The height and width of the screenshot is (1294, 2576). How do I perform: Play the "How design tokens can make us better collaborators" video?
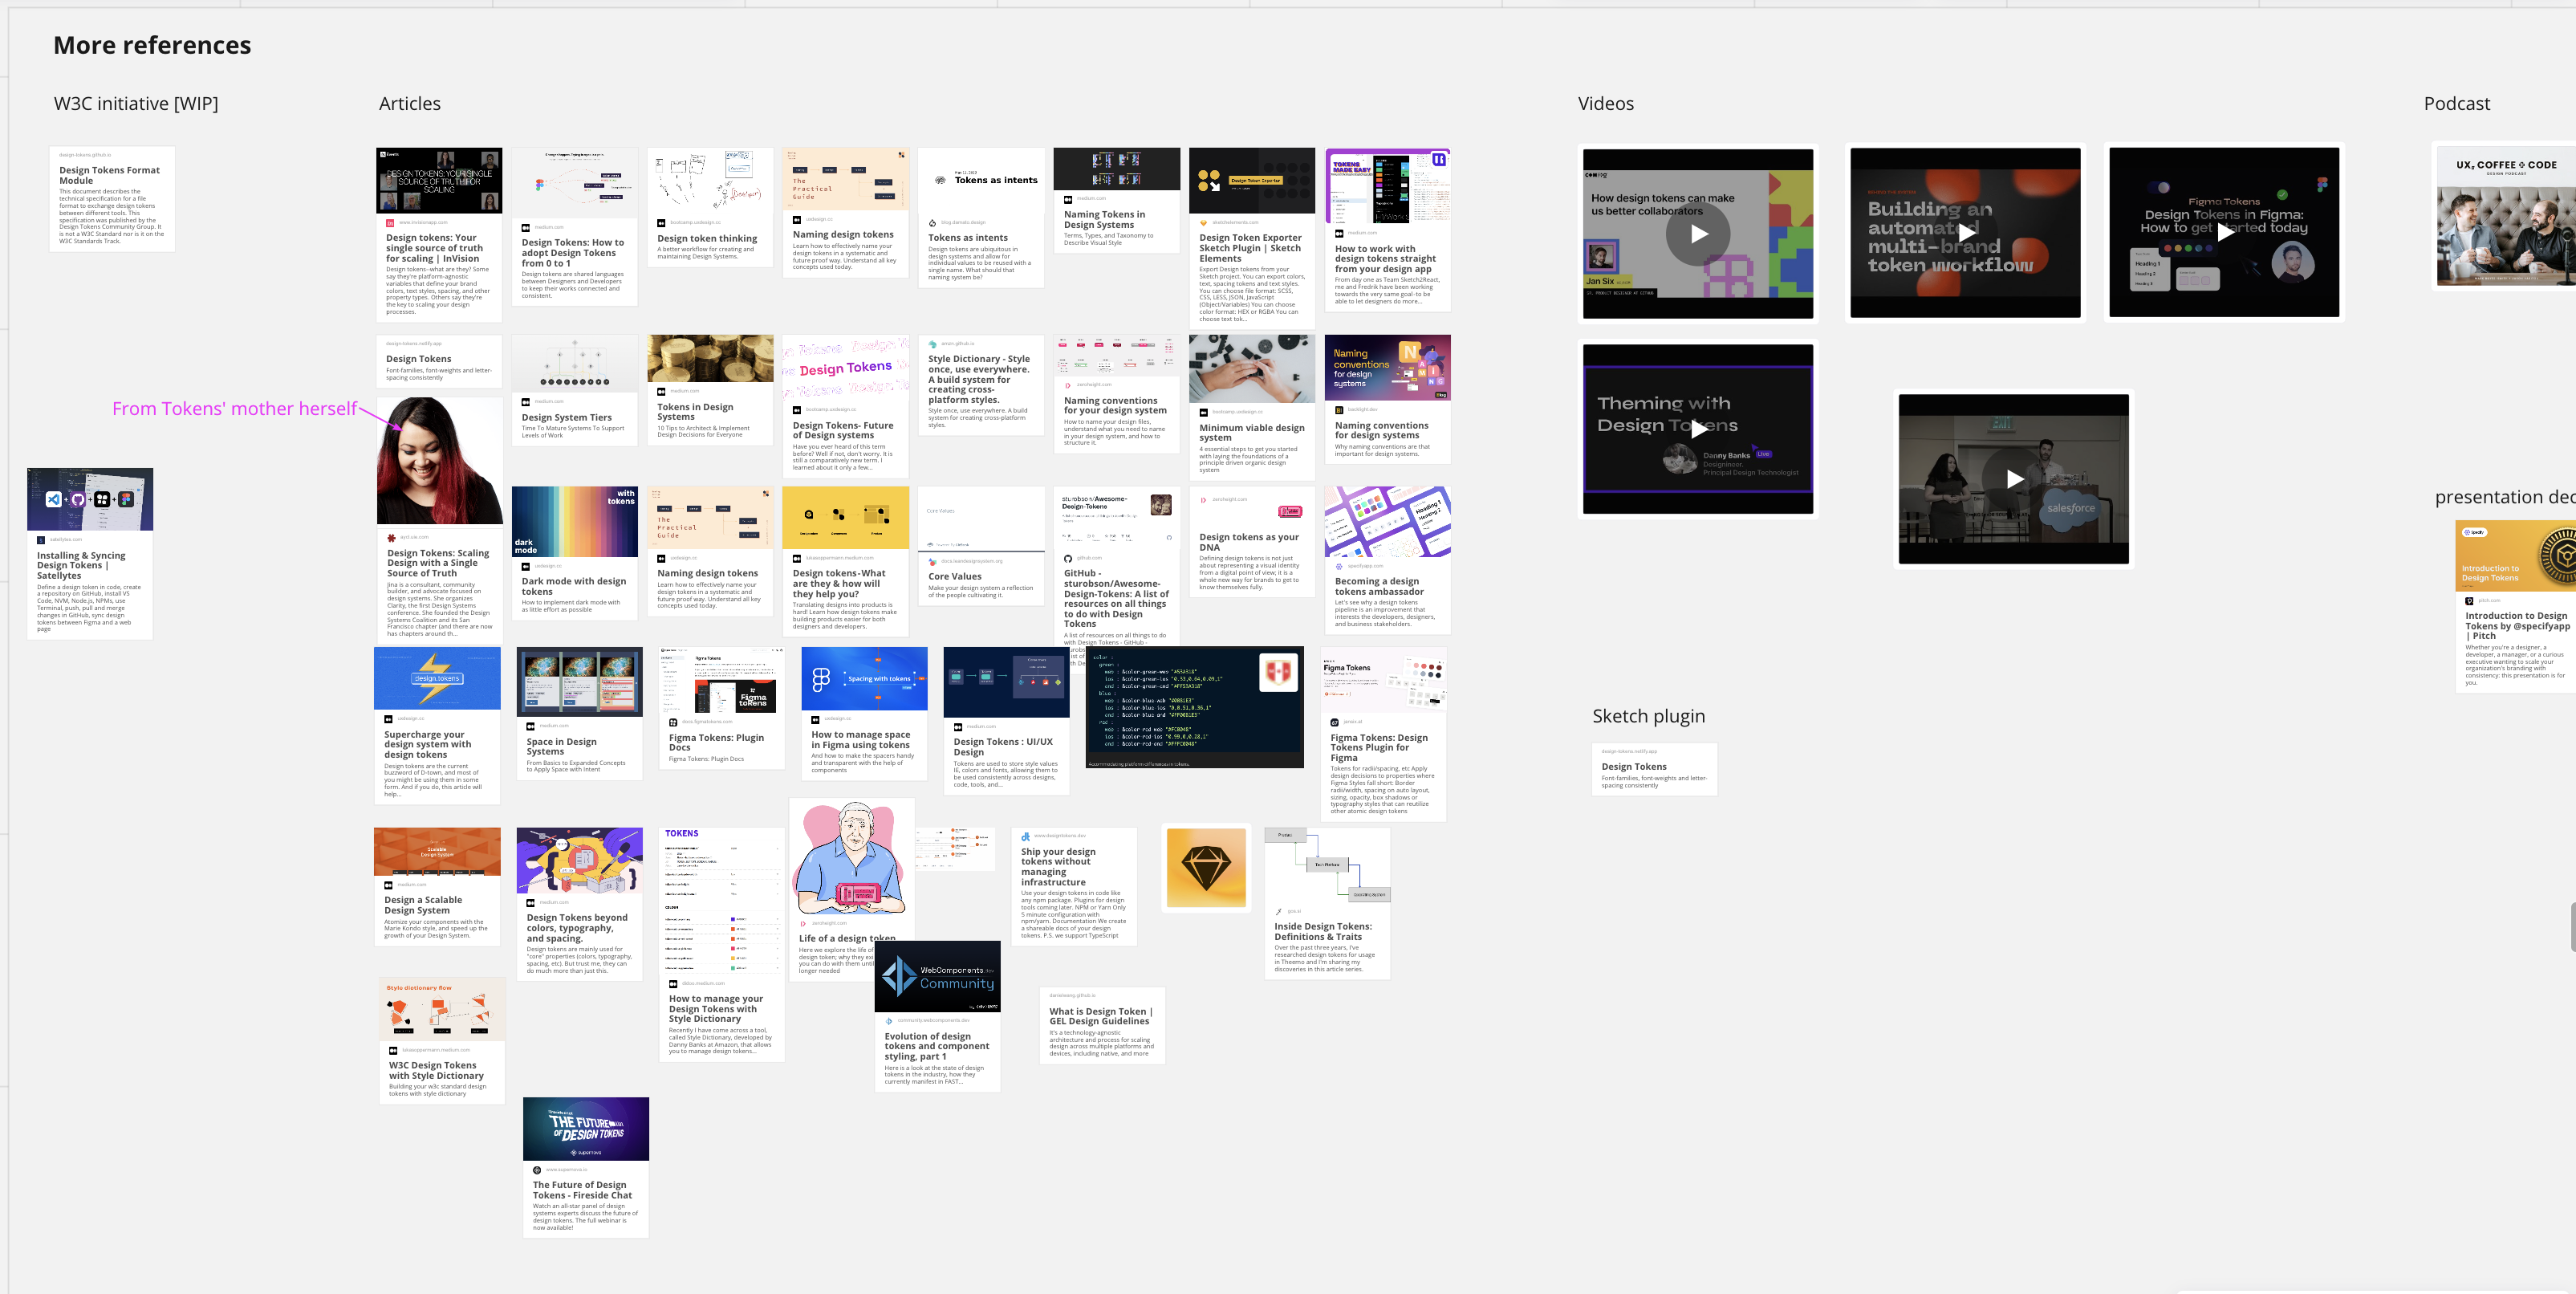point(1698,234)
